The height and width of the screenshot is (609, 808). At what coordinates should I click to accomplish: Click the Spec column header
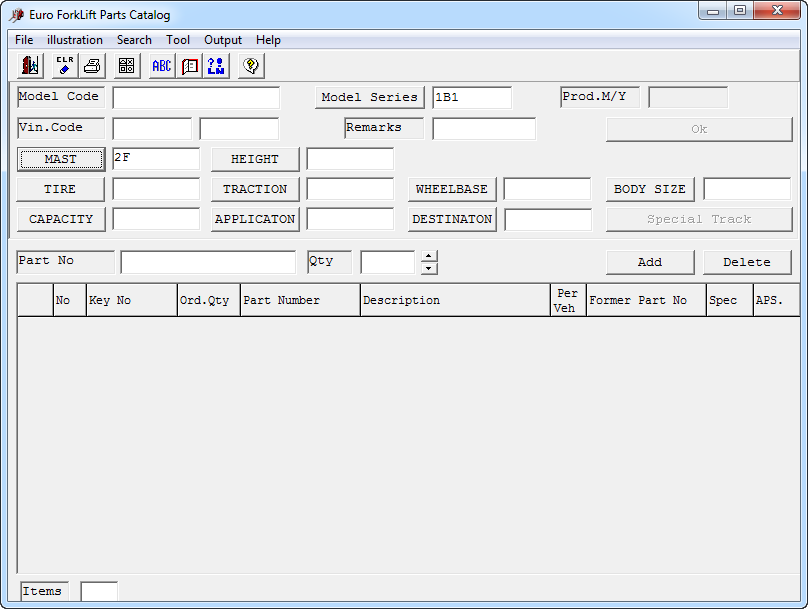730,300
